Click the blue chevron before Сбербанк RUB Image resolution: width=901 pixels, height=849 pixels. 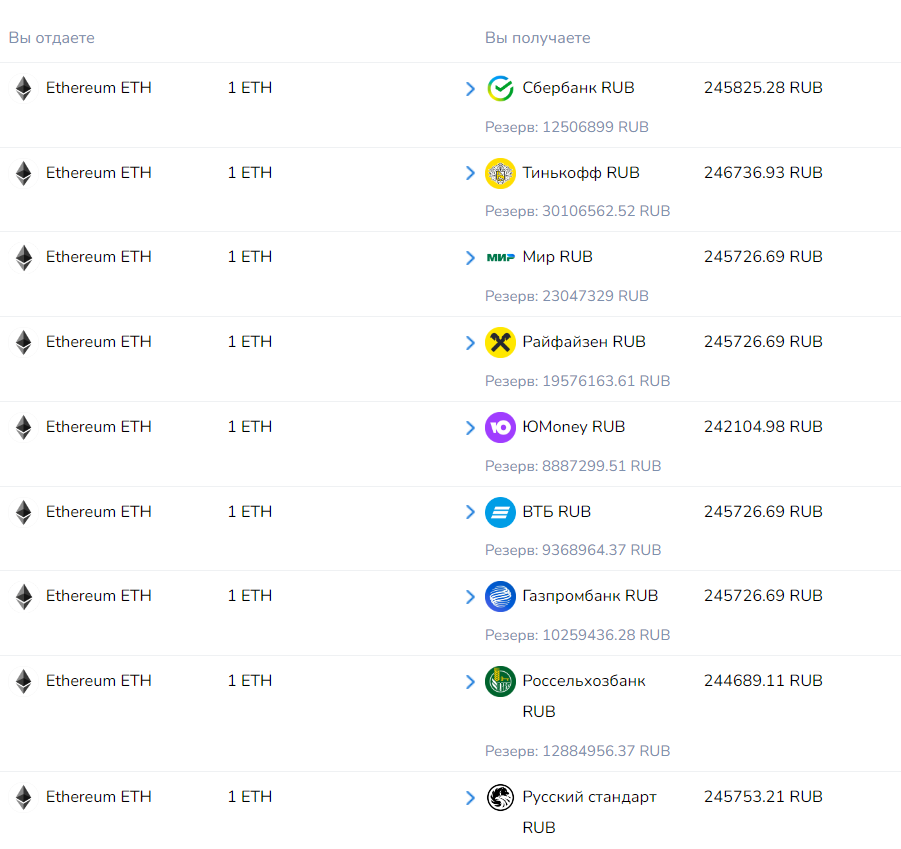point(470,88)
